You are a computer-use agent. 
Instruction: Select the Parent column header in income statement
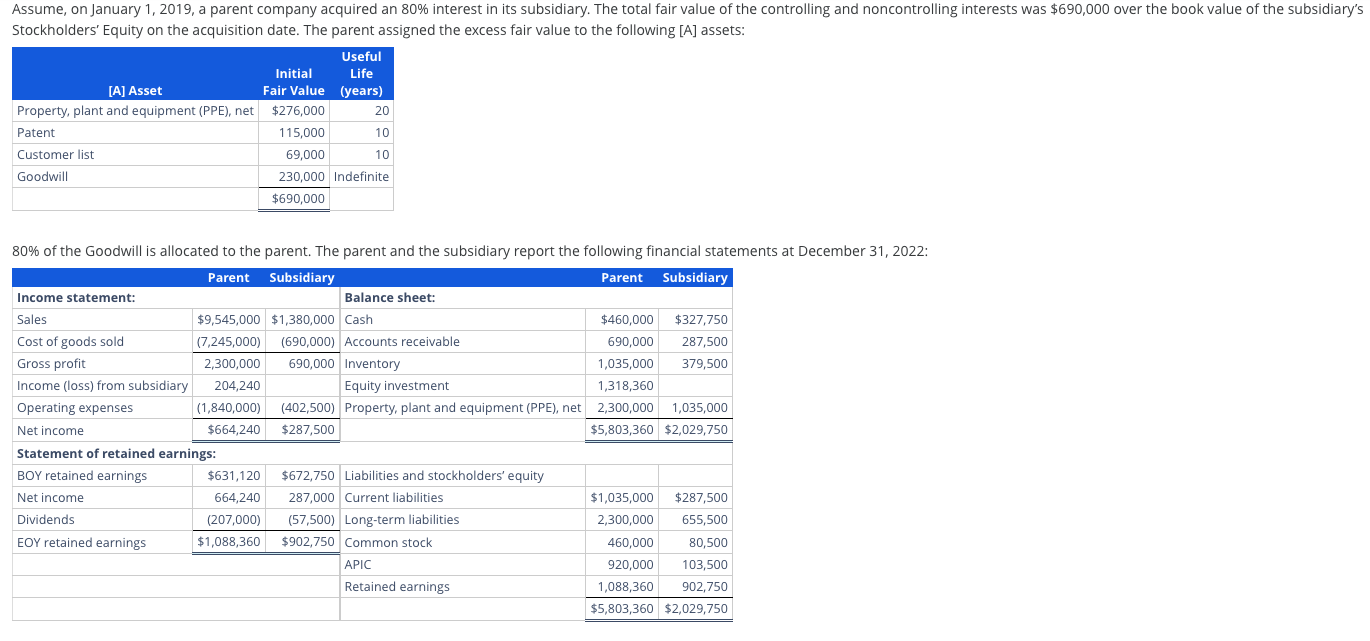(229, 277)
